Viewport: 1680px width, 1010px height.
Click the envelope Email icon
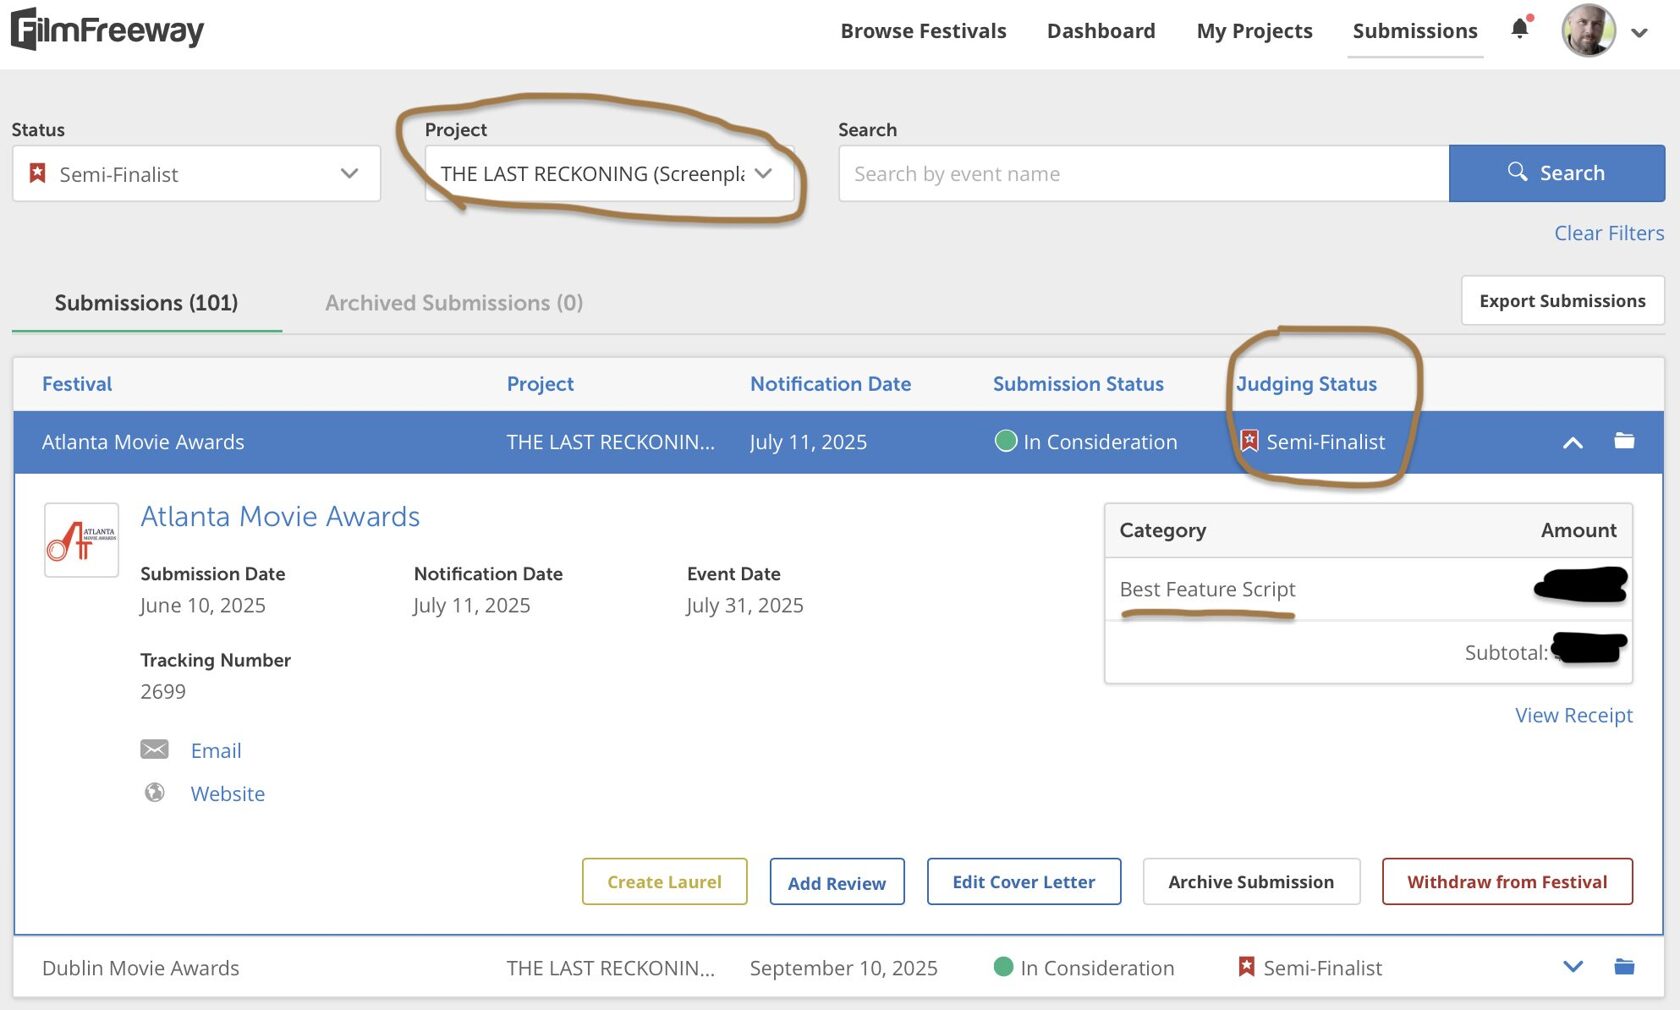point(155,750)
